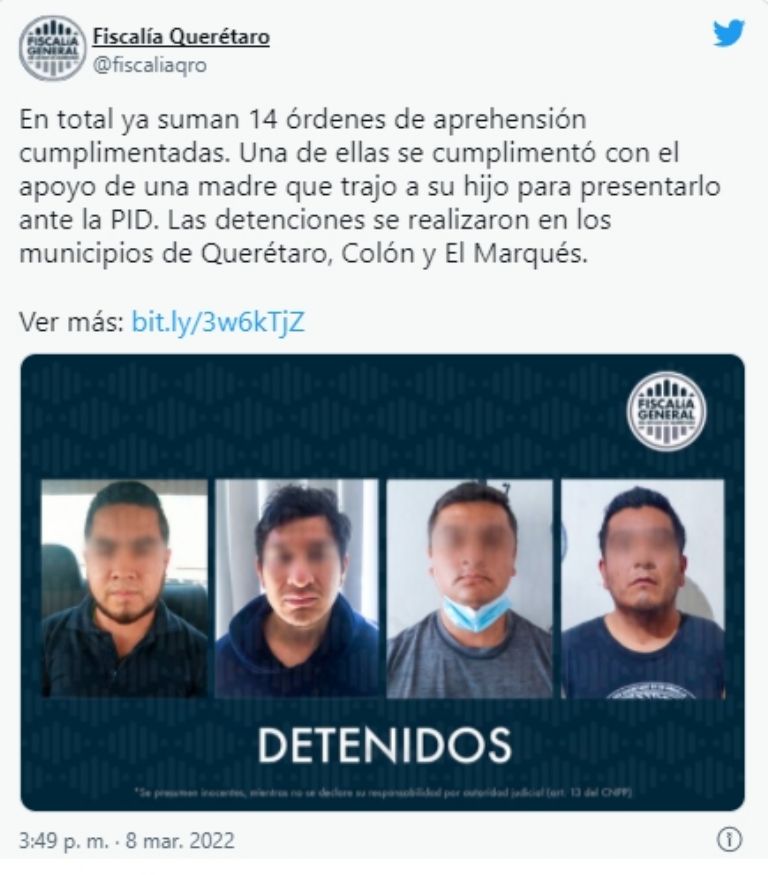Open the attached image's dark patterned top banner

point(383,416)
